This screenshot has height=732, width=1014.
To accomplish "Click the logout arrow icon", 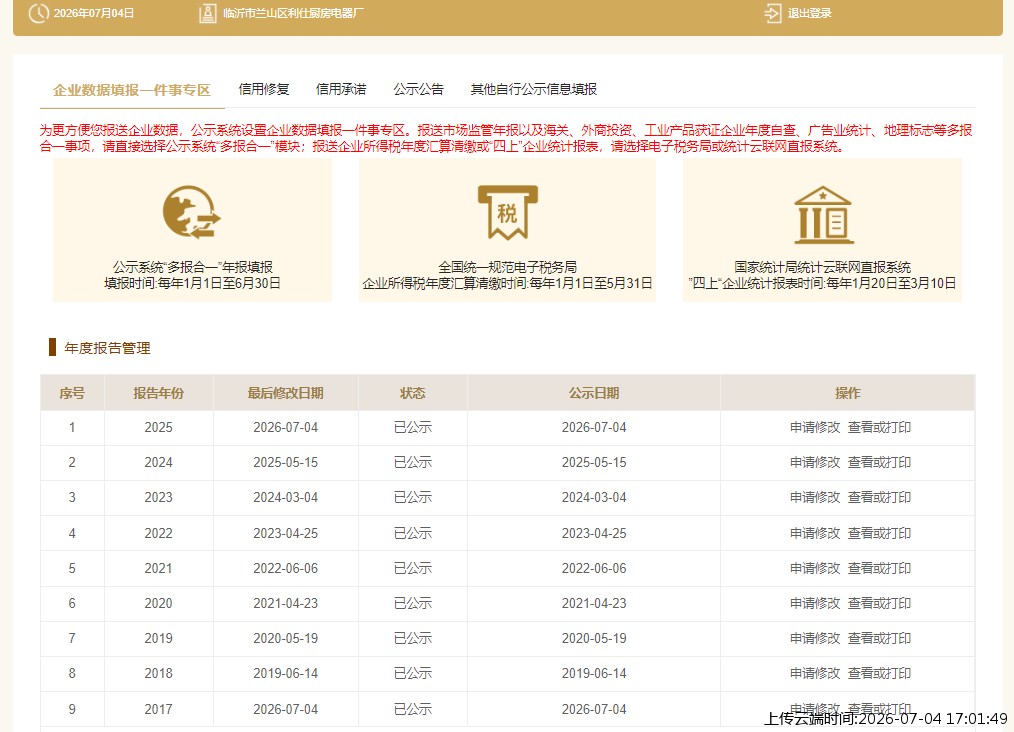I will (x=773, y=14).
